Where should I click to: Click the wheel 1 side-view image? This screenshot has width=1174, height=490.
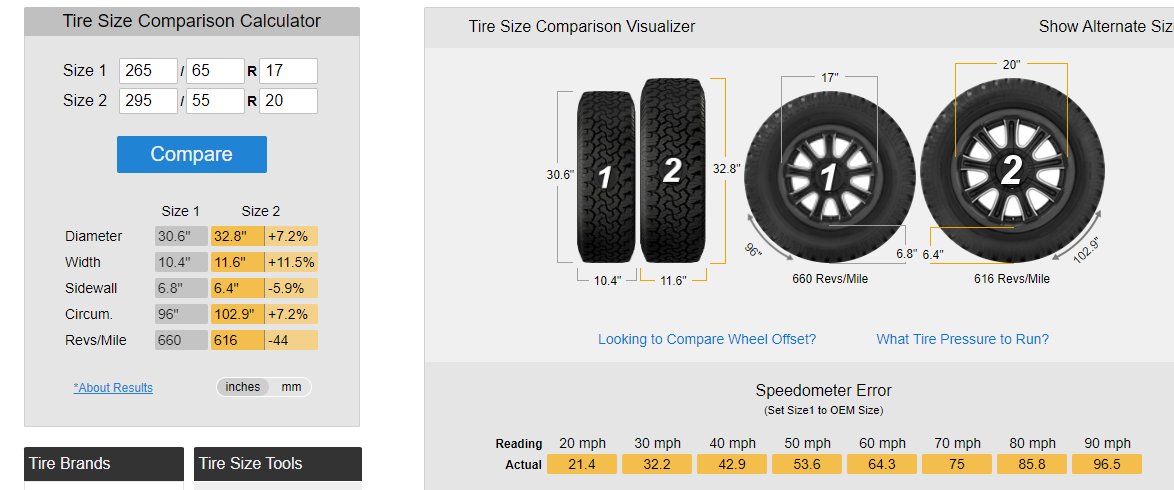[830, 178]
